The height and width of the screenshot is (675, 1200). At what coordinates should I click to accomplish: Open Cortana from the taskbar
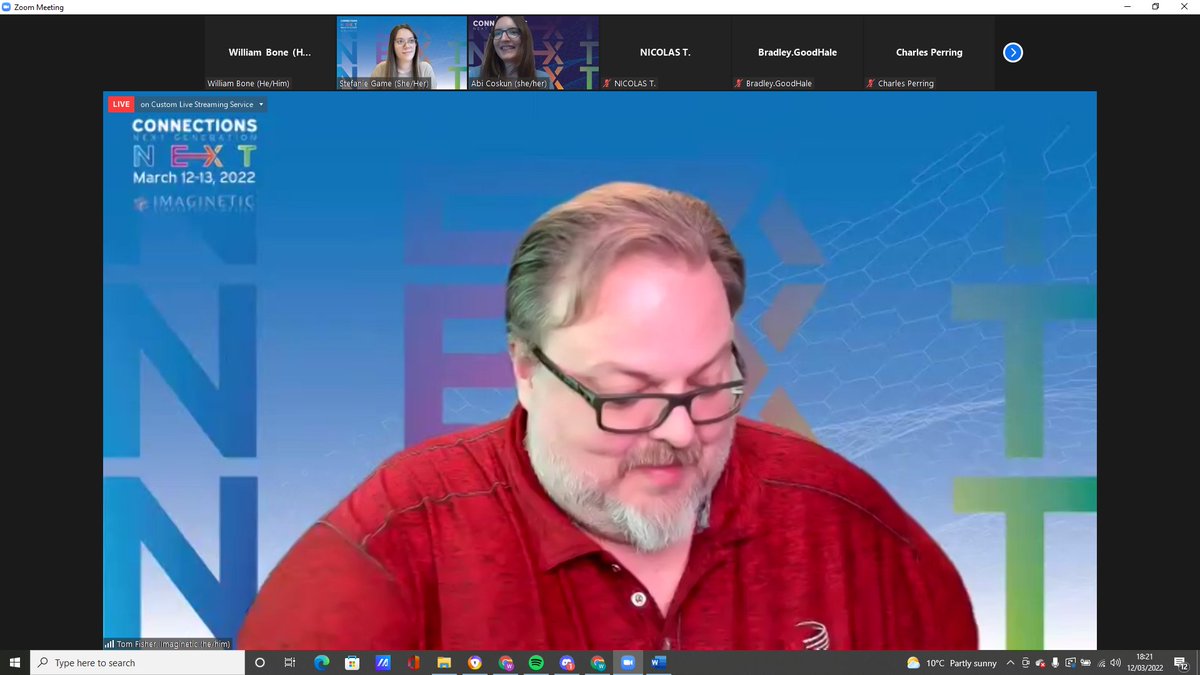(260, 662)
